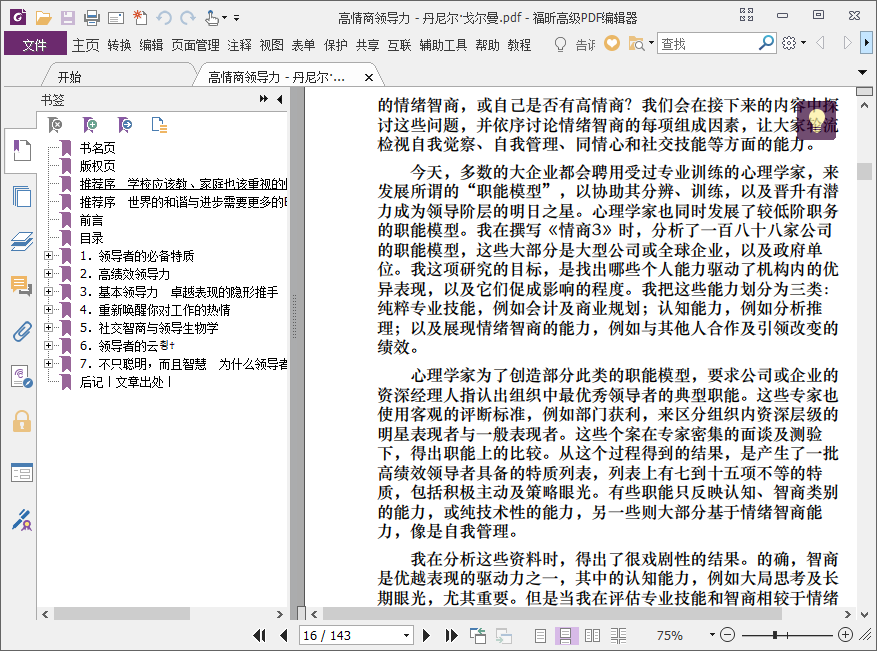877x651 pixels.
Task: Click the vertical document scrollbar thumb
Action: [x=864, y=171]
